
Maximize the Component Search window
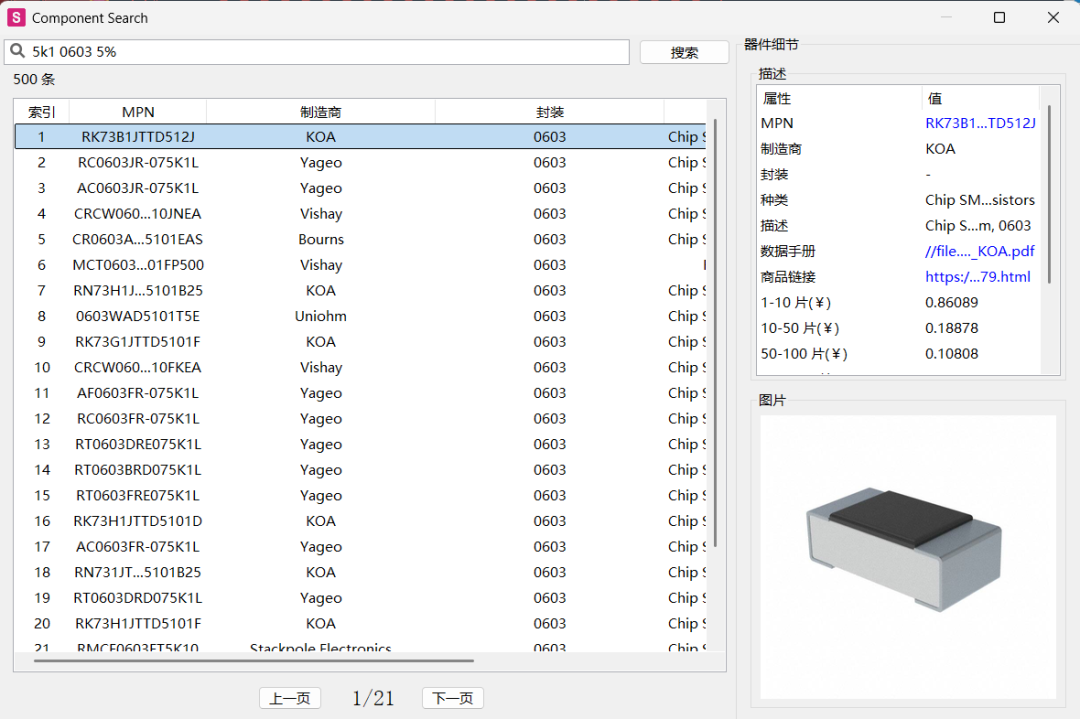pos(999,17)
